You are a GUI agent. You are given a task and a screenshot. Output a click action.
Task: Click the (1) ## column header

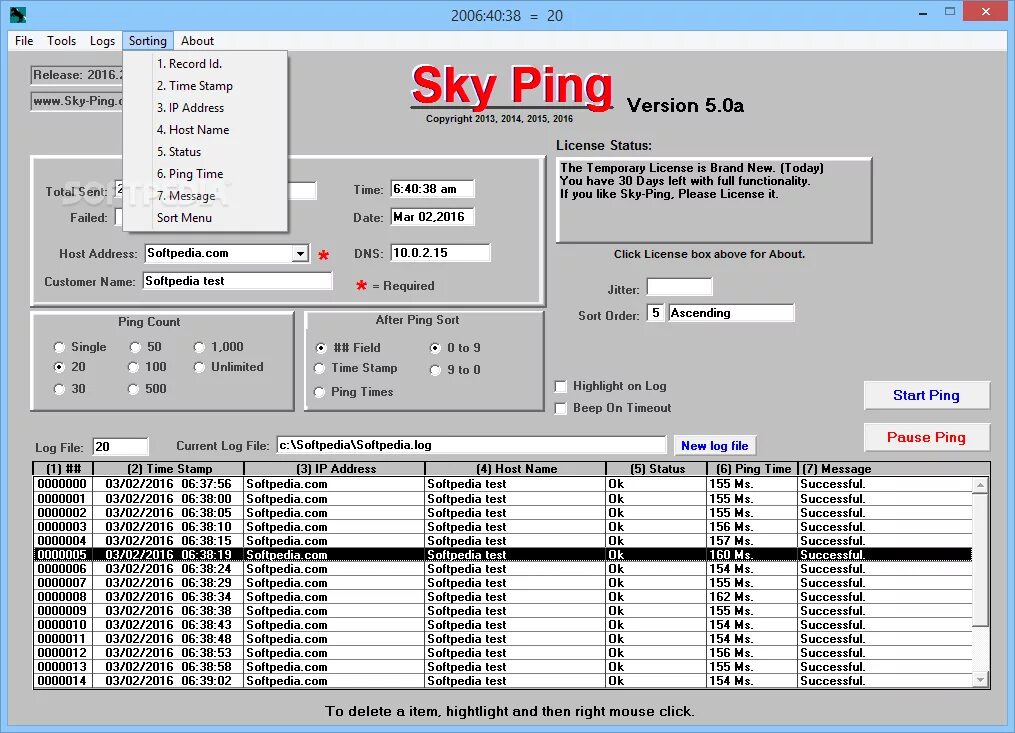pyautogui.click(x=63, y=469)
